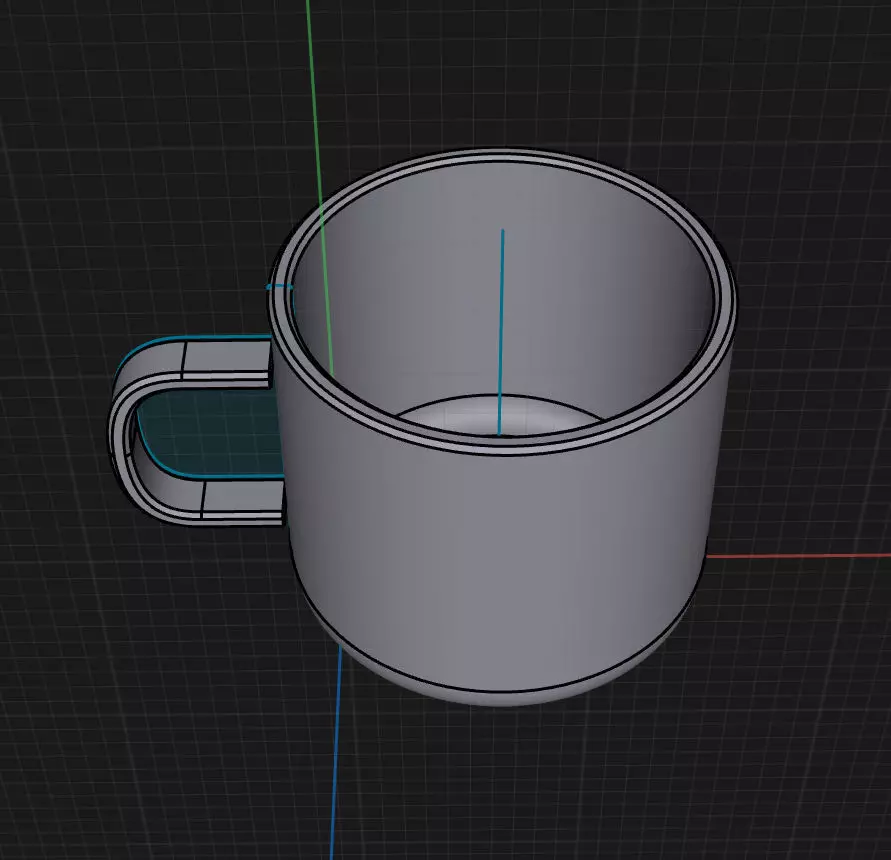
Task: Click the cyan center axis line inside mug
Action: pos(501,333)
